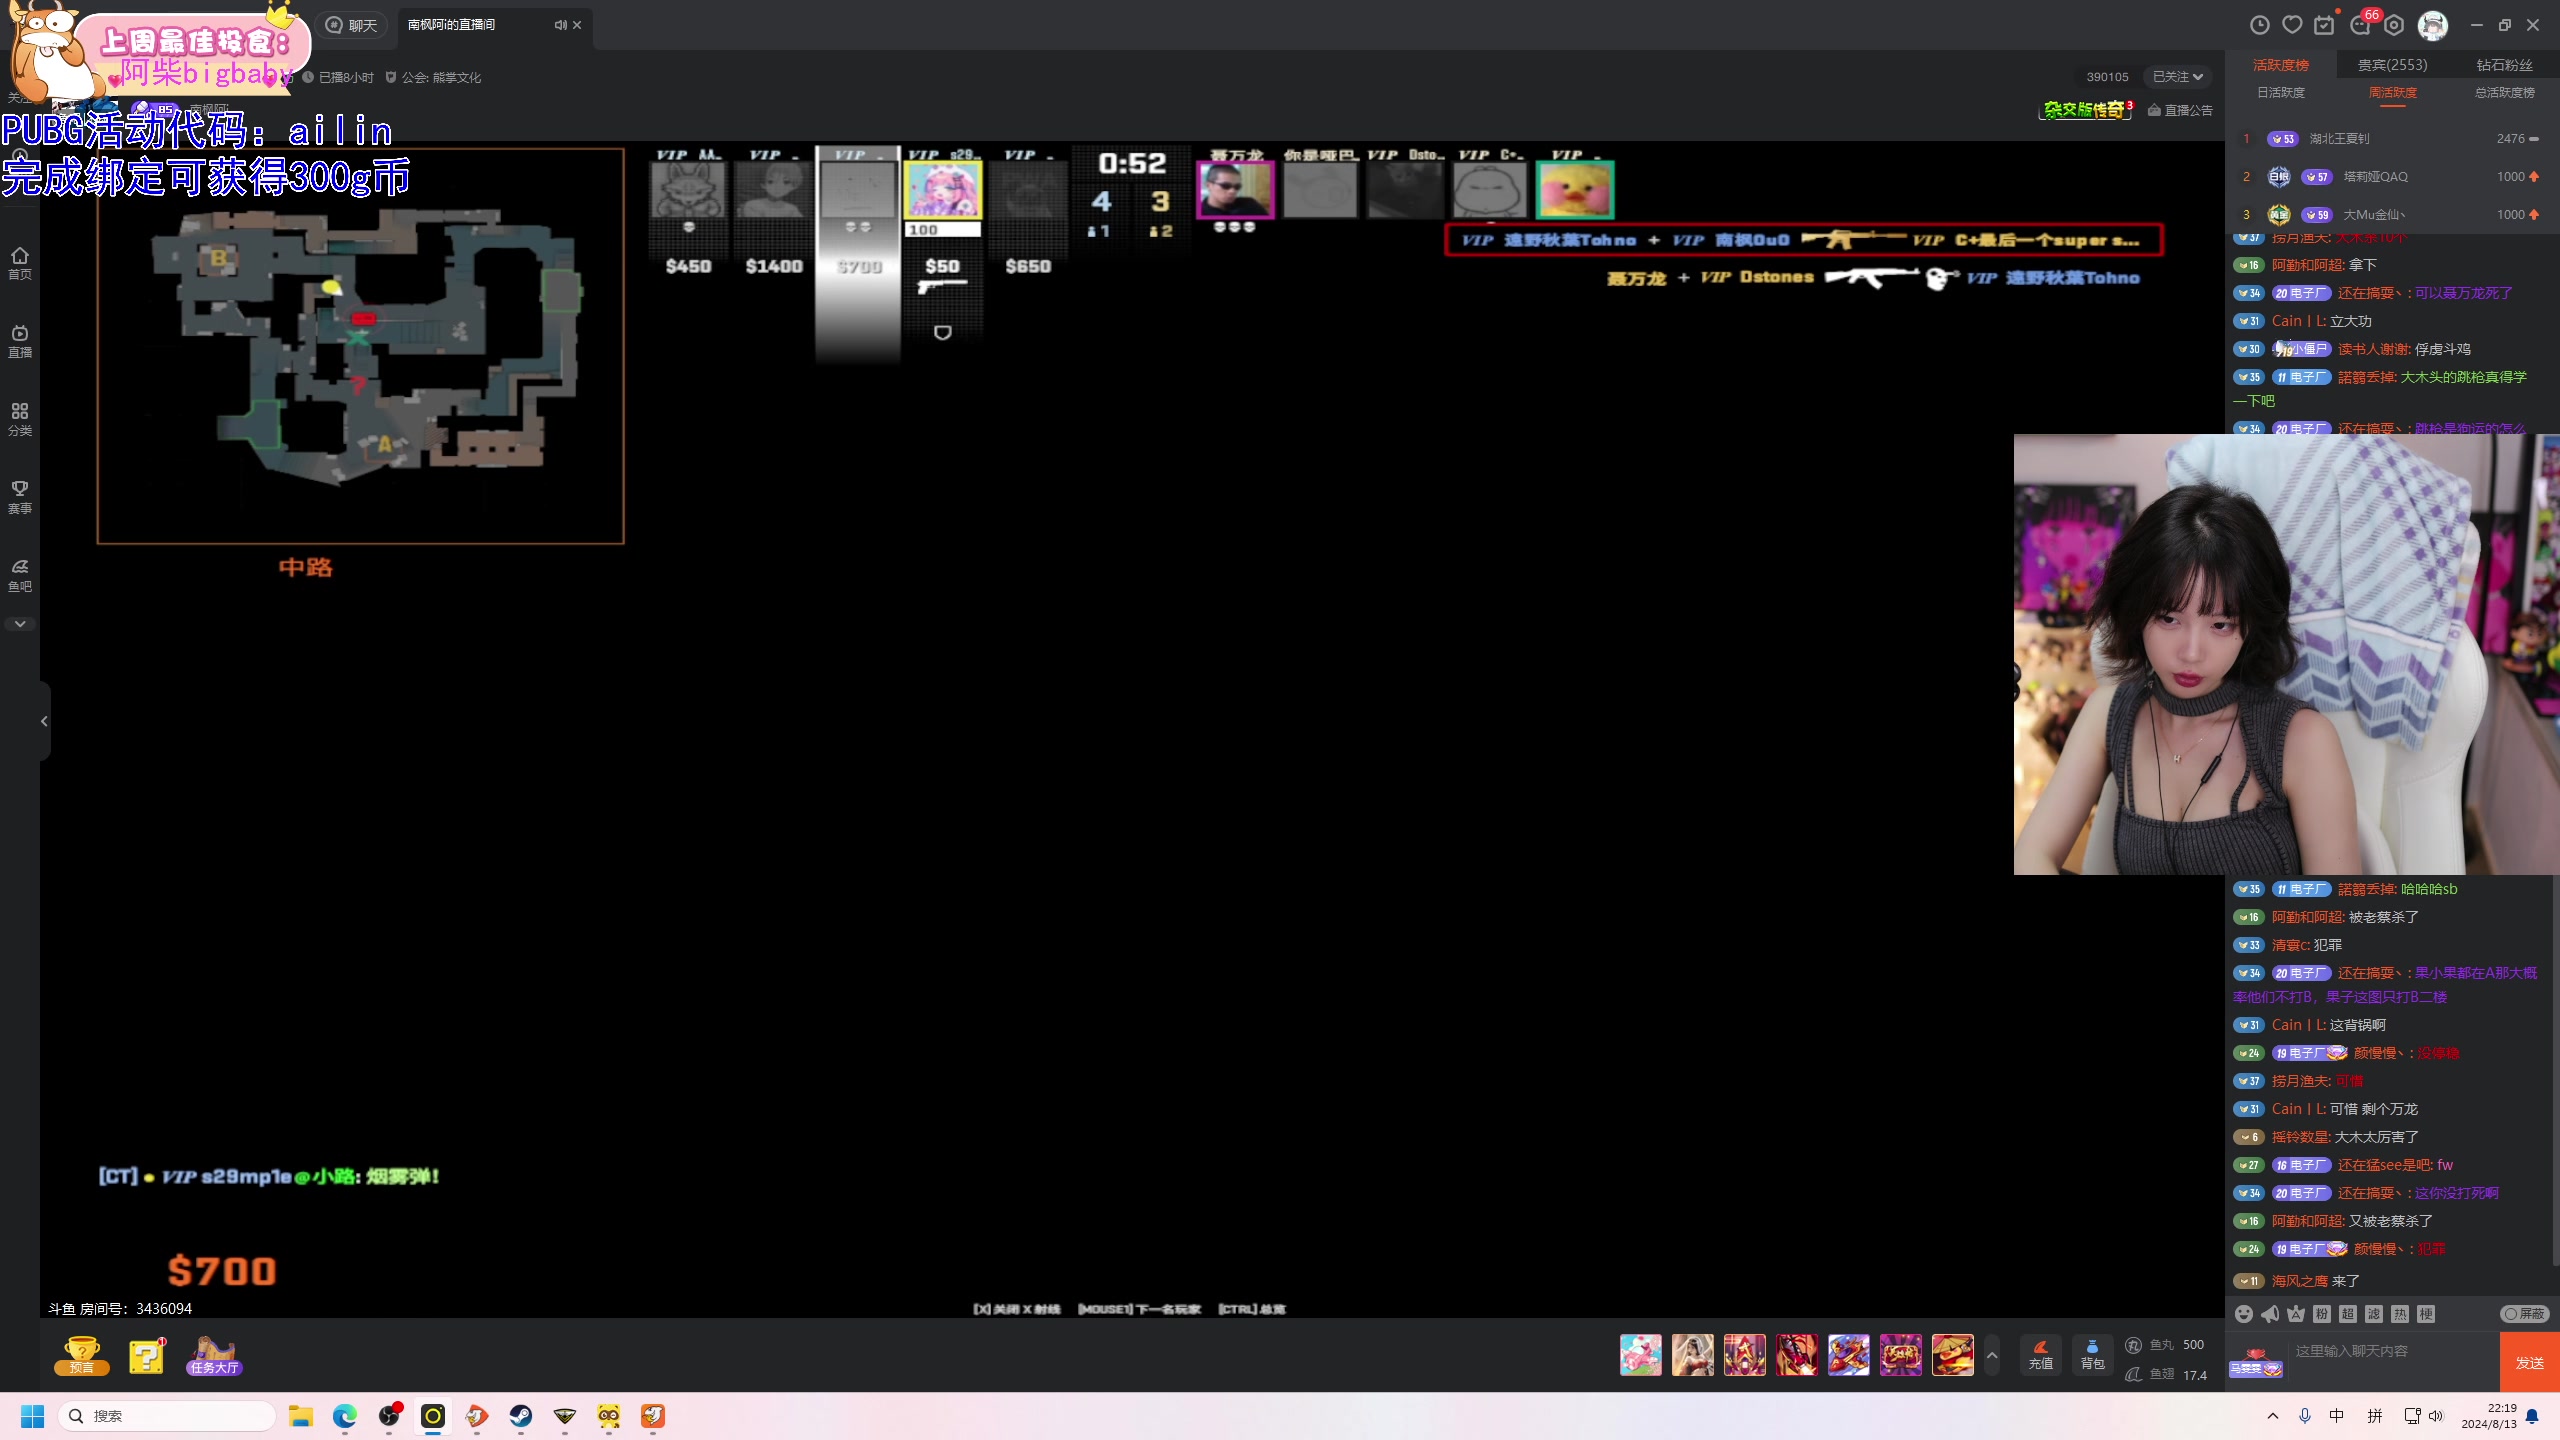Open the emoji picker in chat
The width and height of the screenshot is (2560, 1440).
tap(2244, 1314)
